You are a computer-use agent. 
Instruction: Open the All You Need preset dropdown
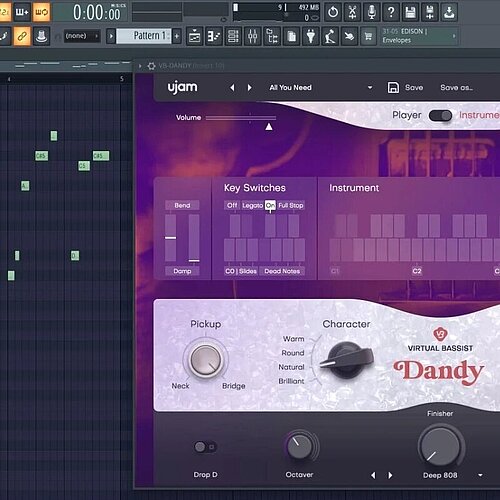370,88
